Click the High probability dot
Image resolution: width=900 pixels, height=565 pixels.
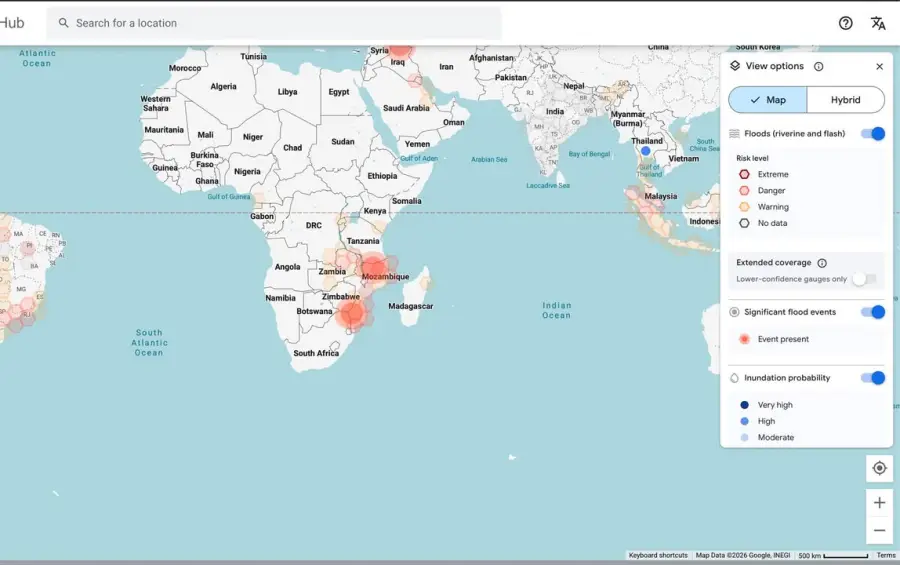coord(744,421)
